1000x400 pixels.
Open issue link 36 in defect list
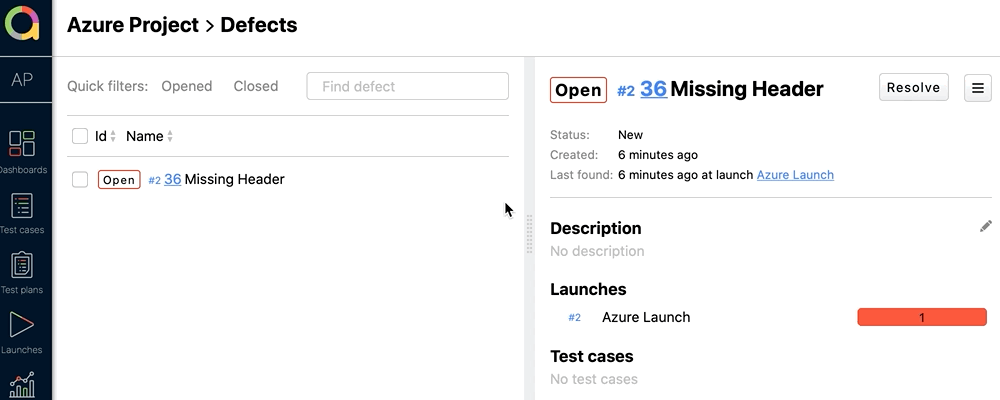point(173,179)
